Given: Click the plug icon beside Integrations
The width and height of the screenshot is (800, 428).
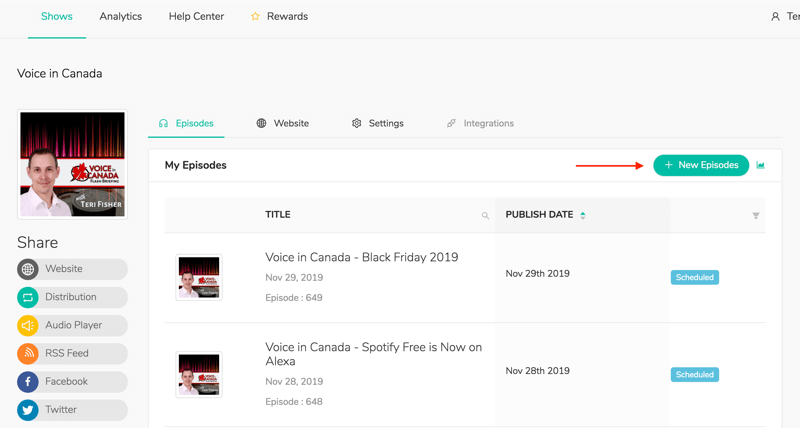Looking at the screenshot, I should (451, 123).
